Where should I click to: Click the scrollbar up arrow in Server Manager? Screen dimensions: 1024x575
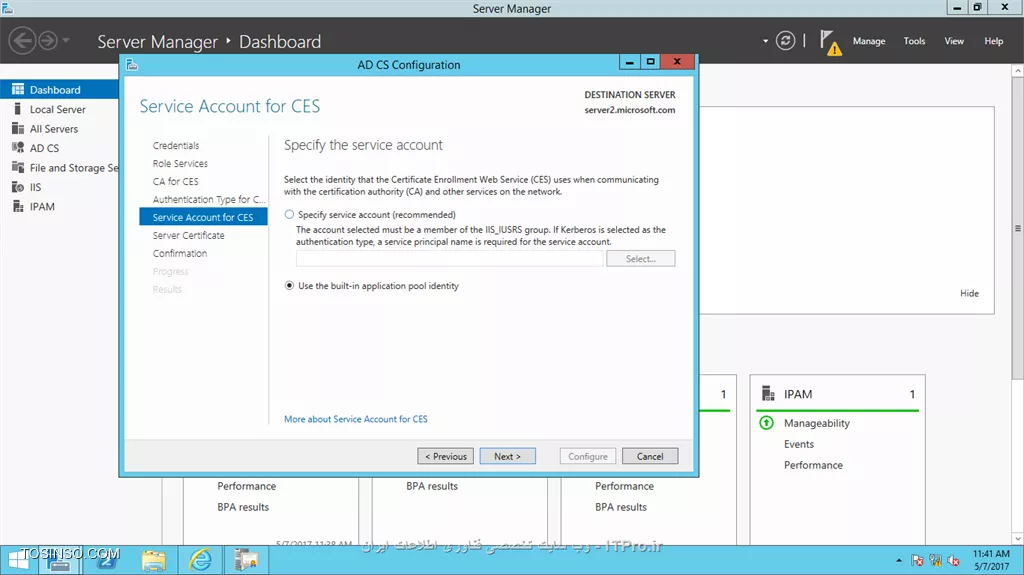pyautogui.click(x=1017, y=70)
